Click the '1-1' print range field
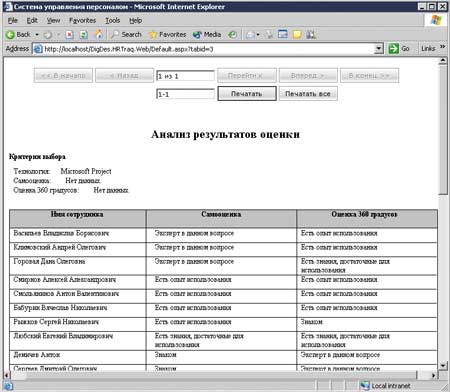Image resolution: width=450 pixels, height=392 pixels. 185,94
